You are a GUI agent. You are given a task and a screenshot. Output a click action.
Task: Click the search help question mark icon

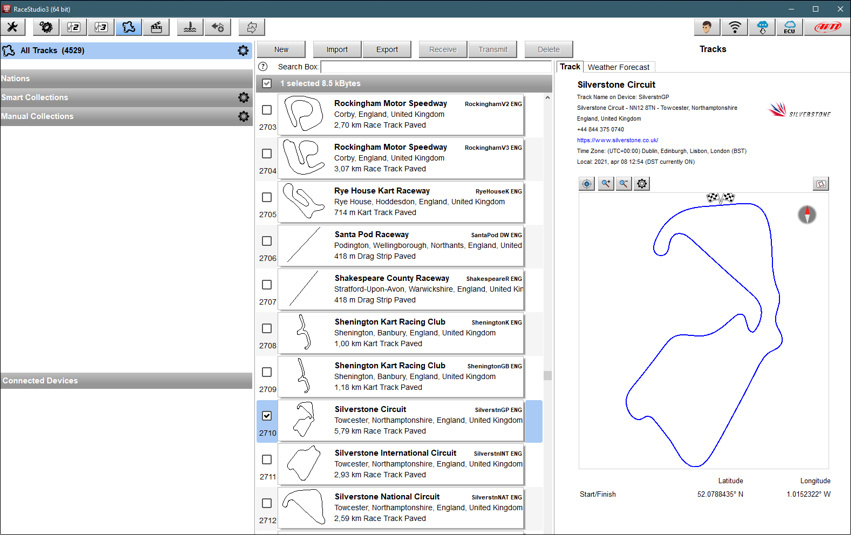263,67
